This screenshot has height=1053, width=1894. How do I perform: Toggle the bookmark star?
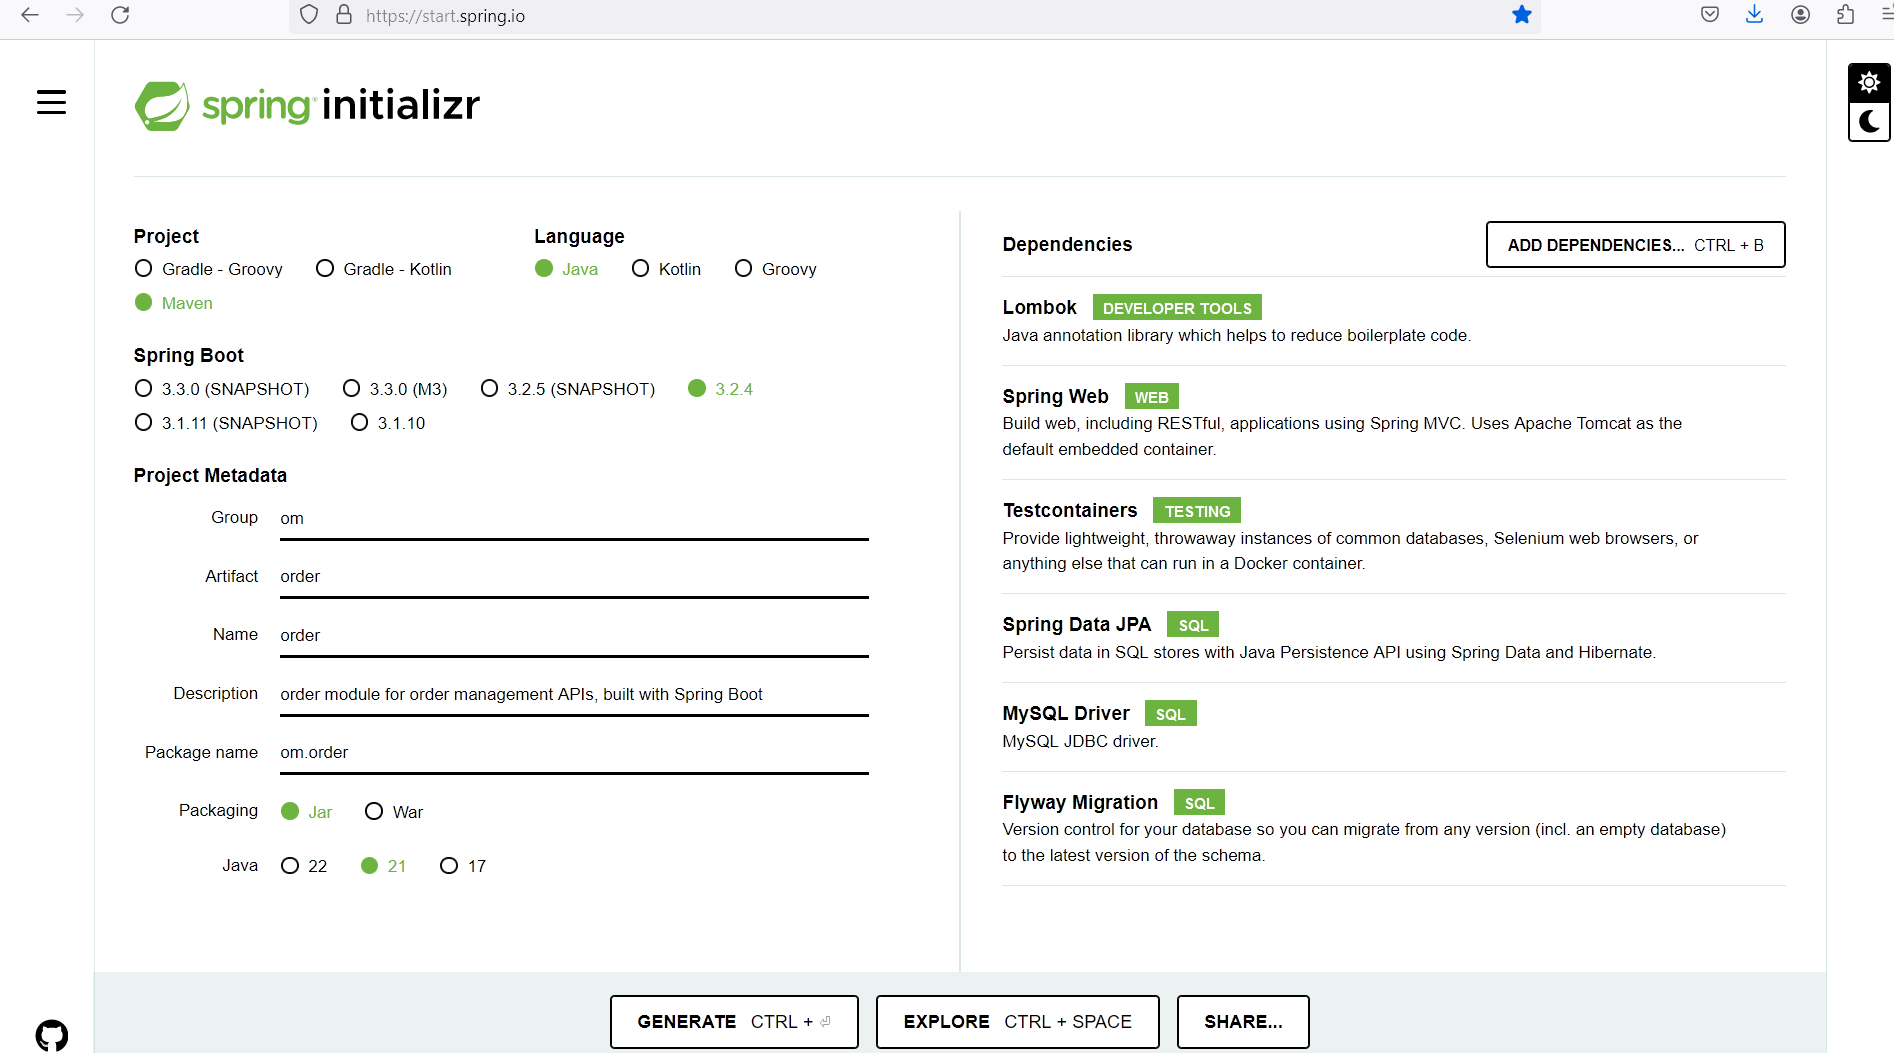[x=1521, y=15]
